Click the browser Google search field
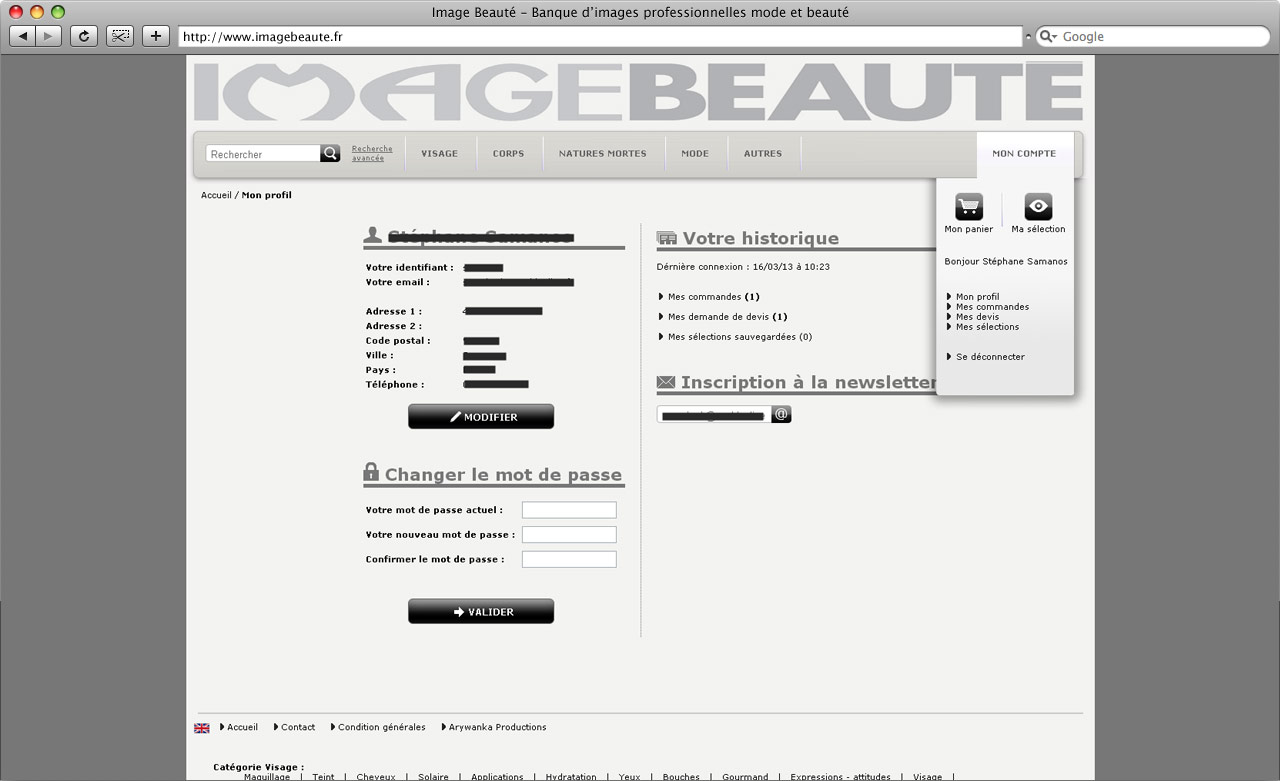This screenshot has width=1280, height=781. click(x=1153, y=36)
